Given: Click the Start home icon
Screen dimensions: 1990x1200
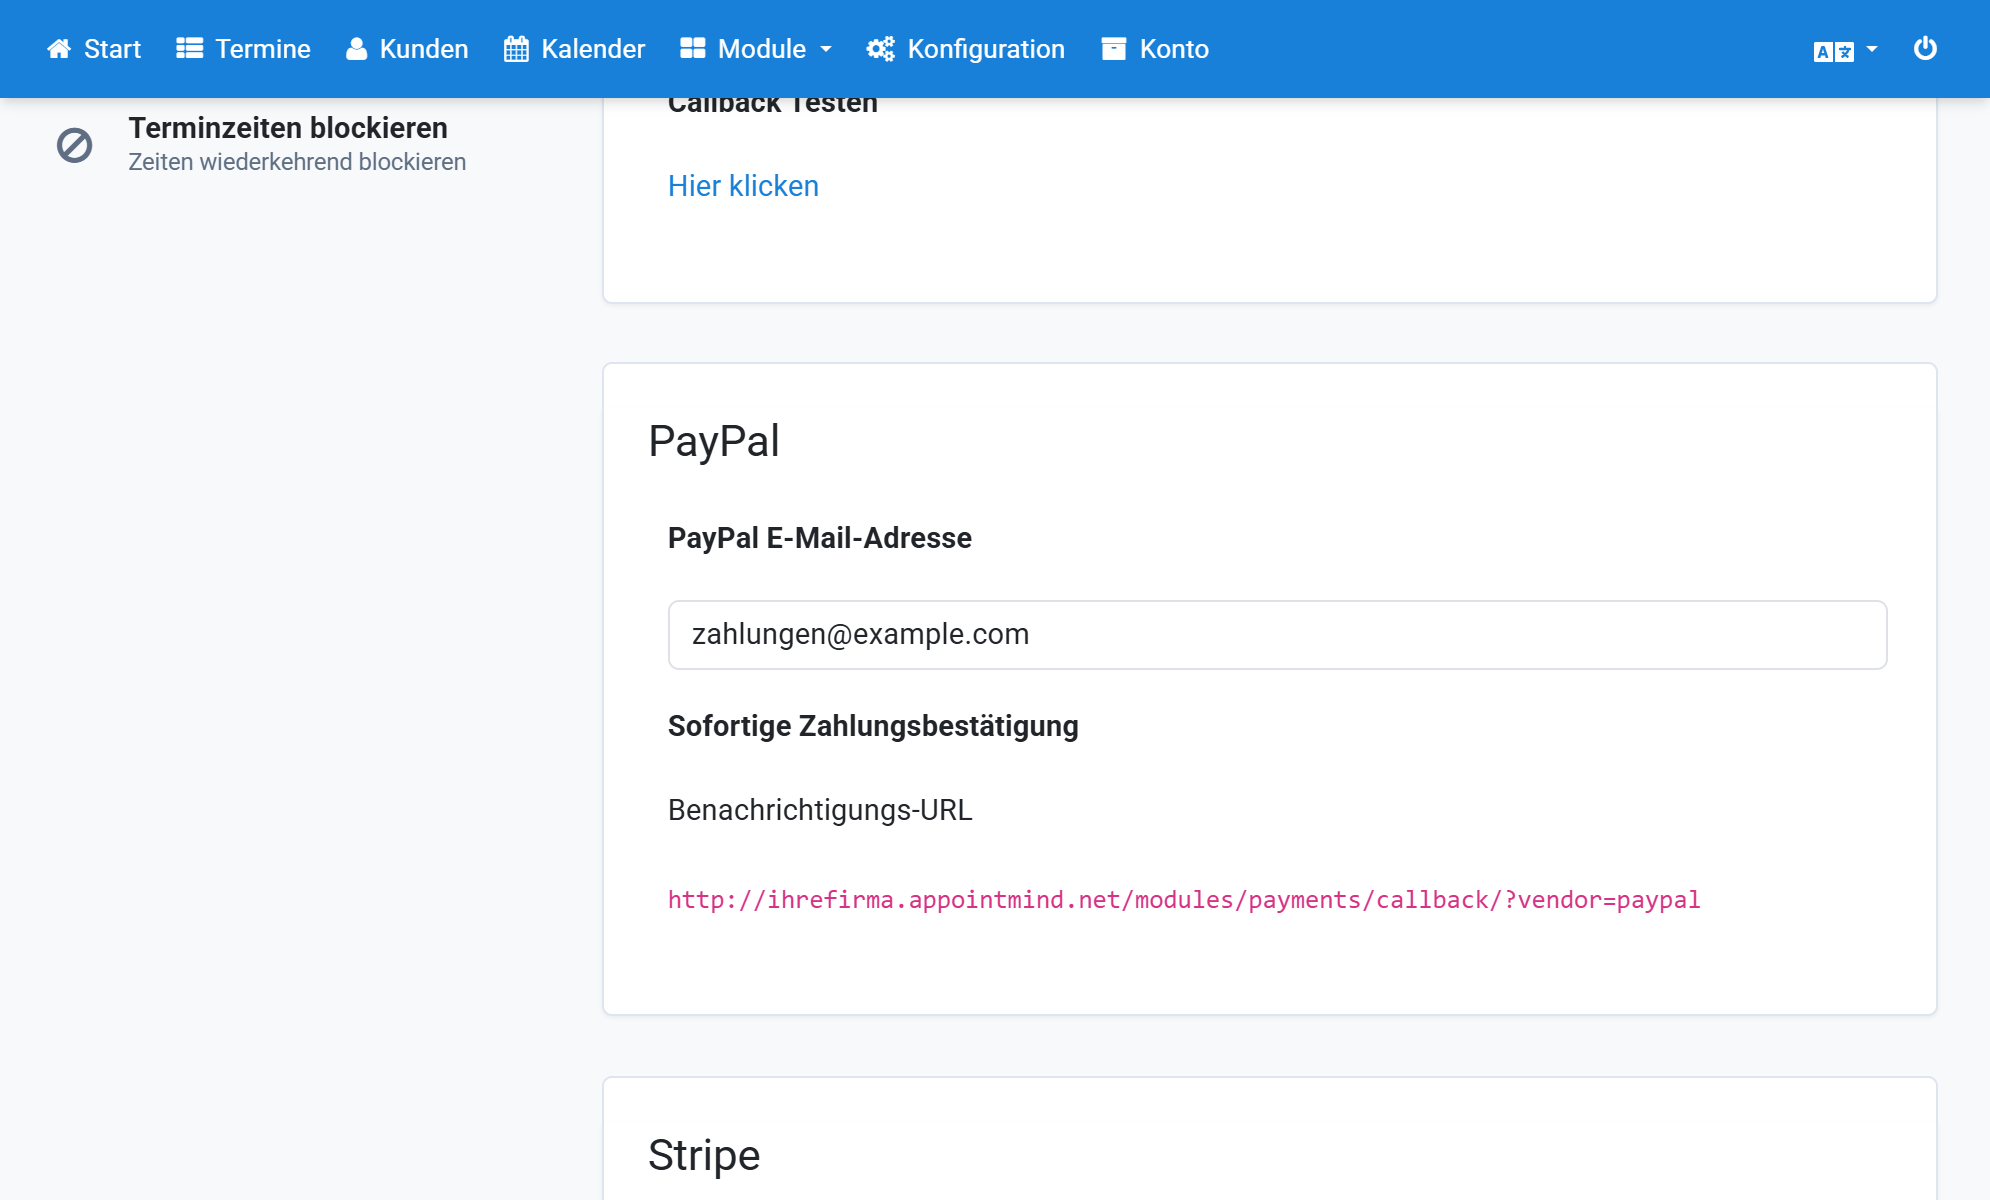Looking at the screenshot, I should click(59, 49).
